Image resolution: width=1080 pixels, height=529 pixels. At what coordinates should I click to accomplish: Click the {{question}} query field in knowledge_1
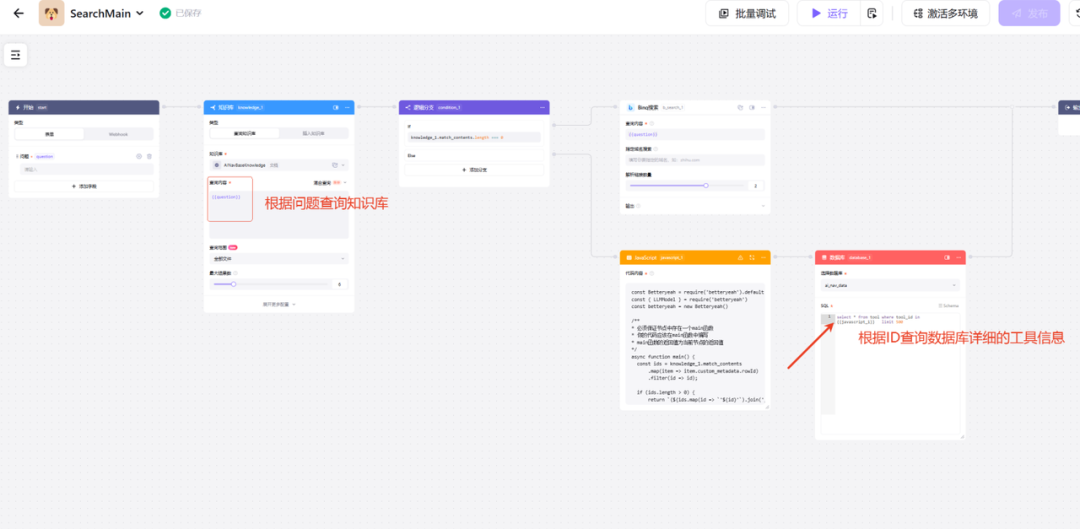point(279,214)
